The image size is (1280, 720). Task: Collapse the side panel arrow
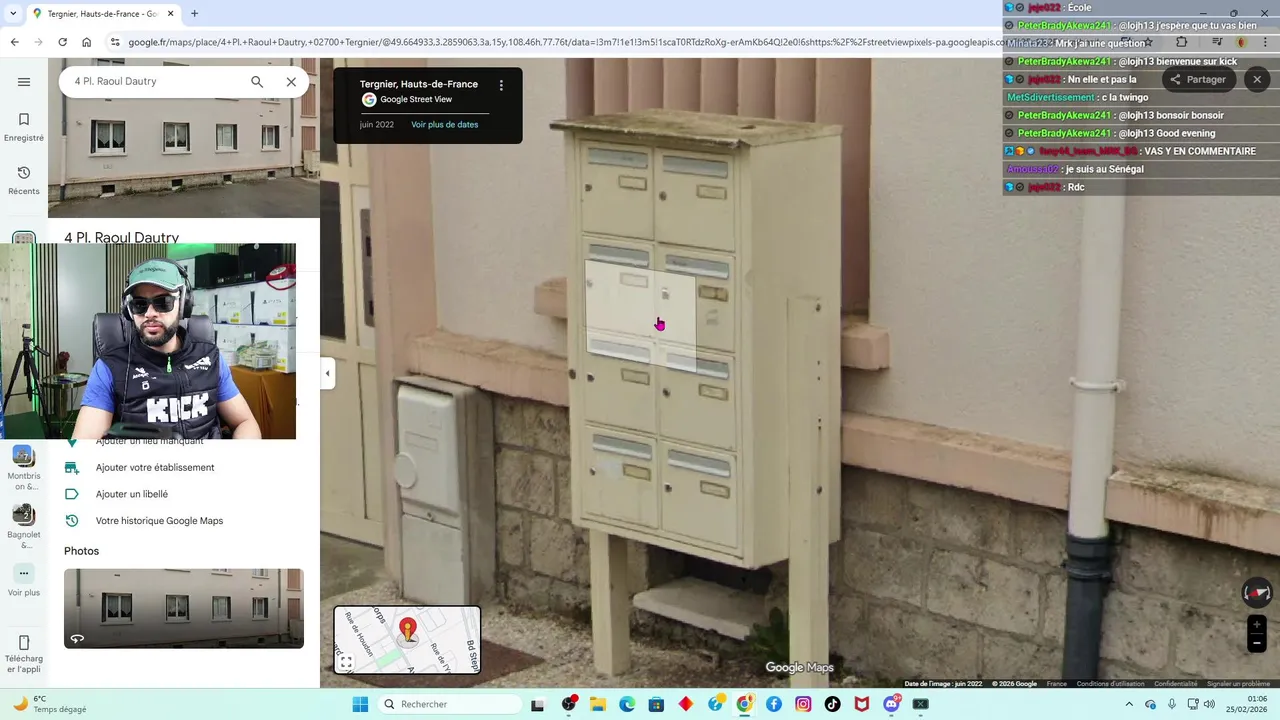pyautogui.click(x=327, y=373)
